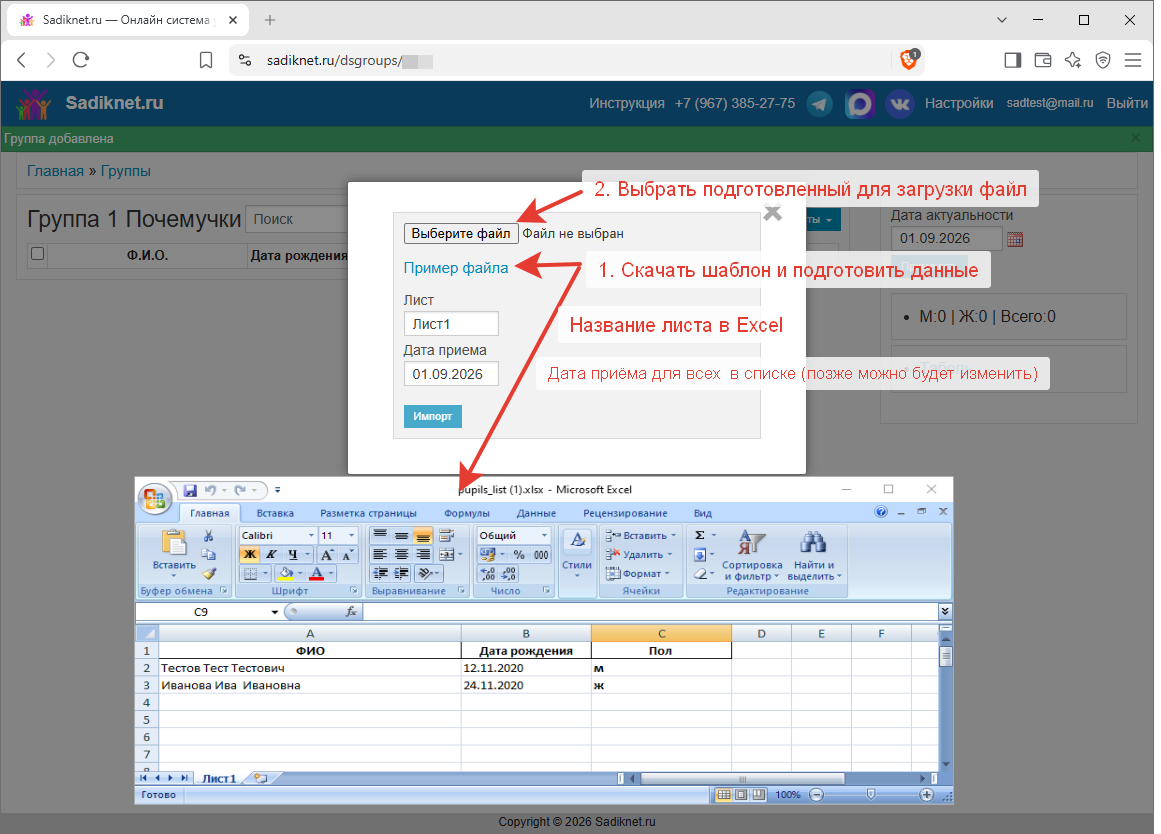Image resolution: width=1161 pixels, height=834 pixels.
Task: Click the Excel zoom slider handle
Action: pyautogui.click(x=871, y=794)
